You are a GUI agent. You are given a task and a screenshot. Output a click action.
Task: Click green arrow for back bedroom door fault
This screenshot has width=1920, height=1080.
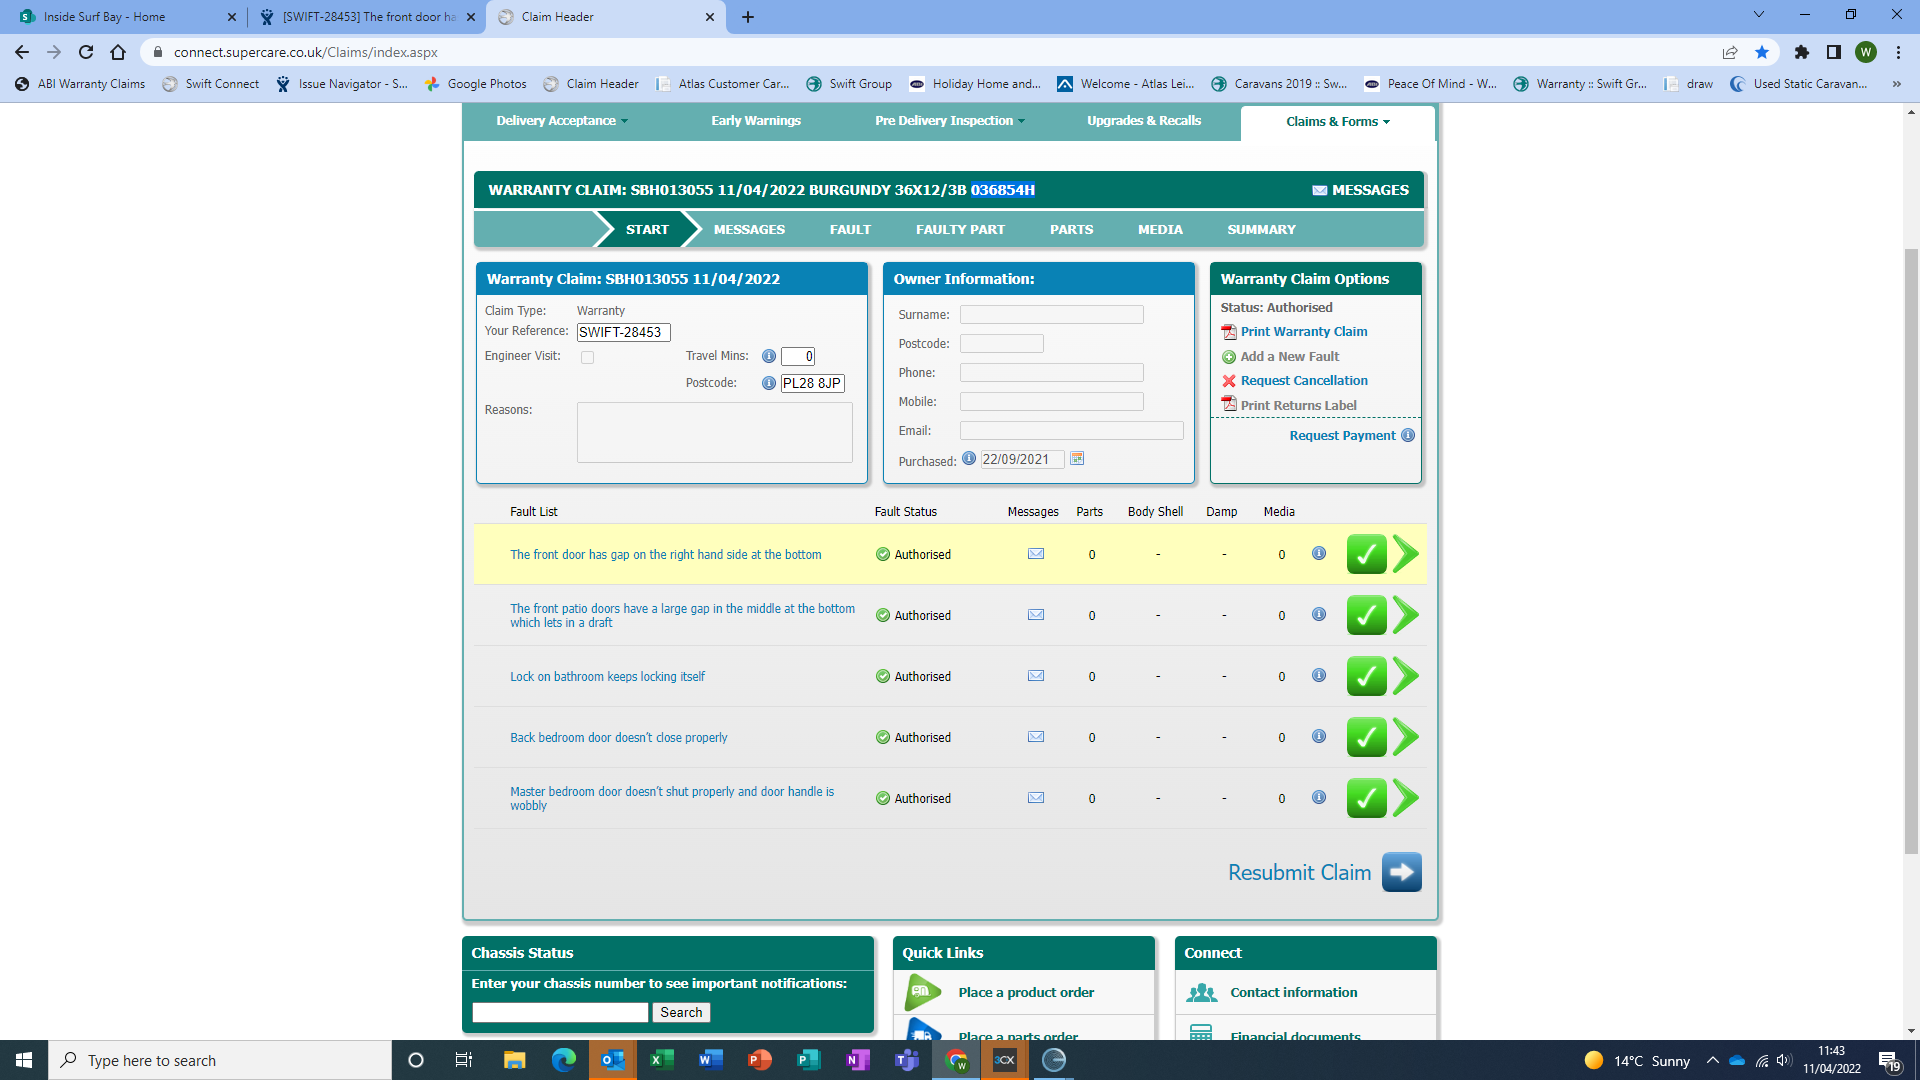point(1405,737)
